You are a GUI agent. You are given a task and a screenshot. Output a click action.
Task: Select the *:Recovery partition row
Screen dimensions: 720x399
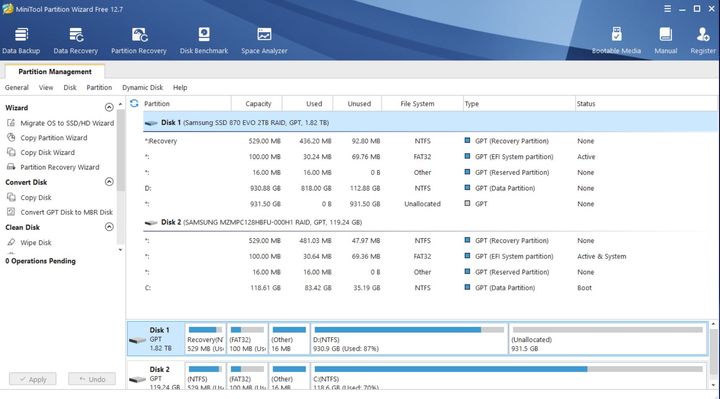point(430,141)
